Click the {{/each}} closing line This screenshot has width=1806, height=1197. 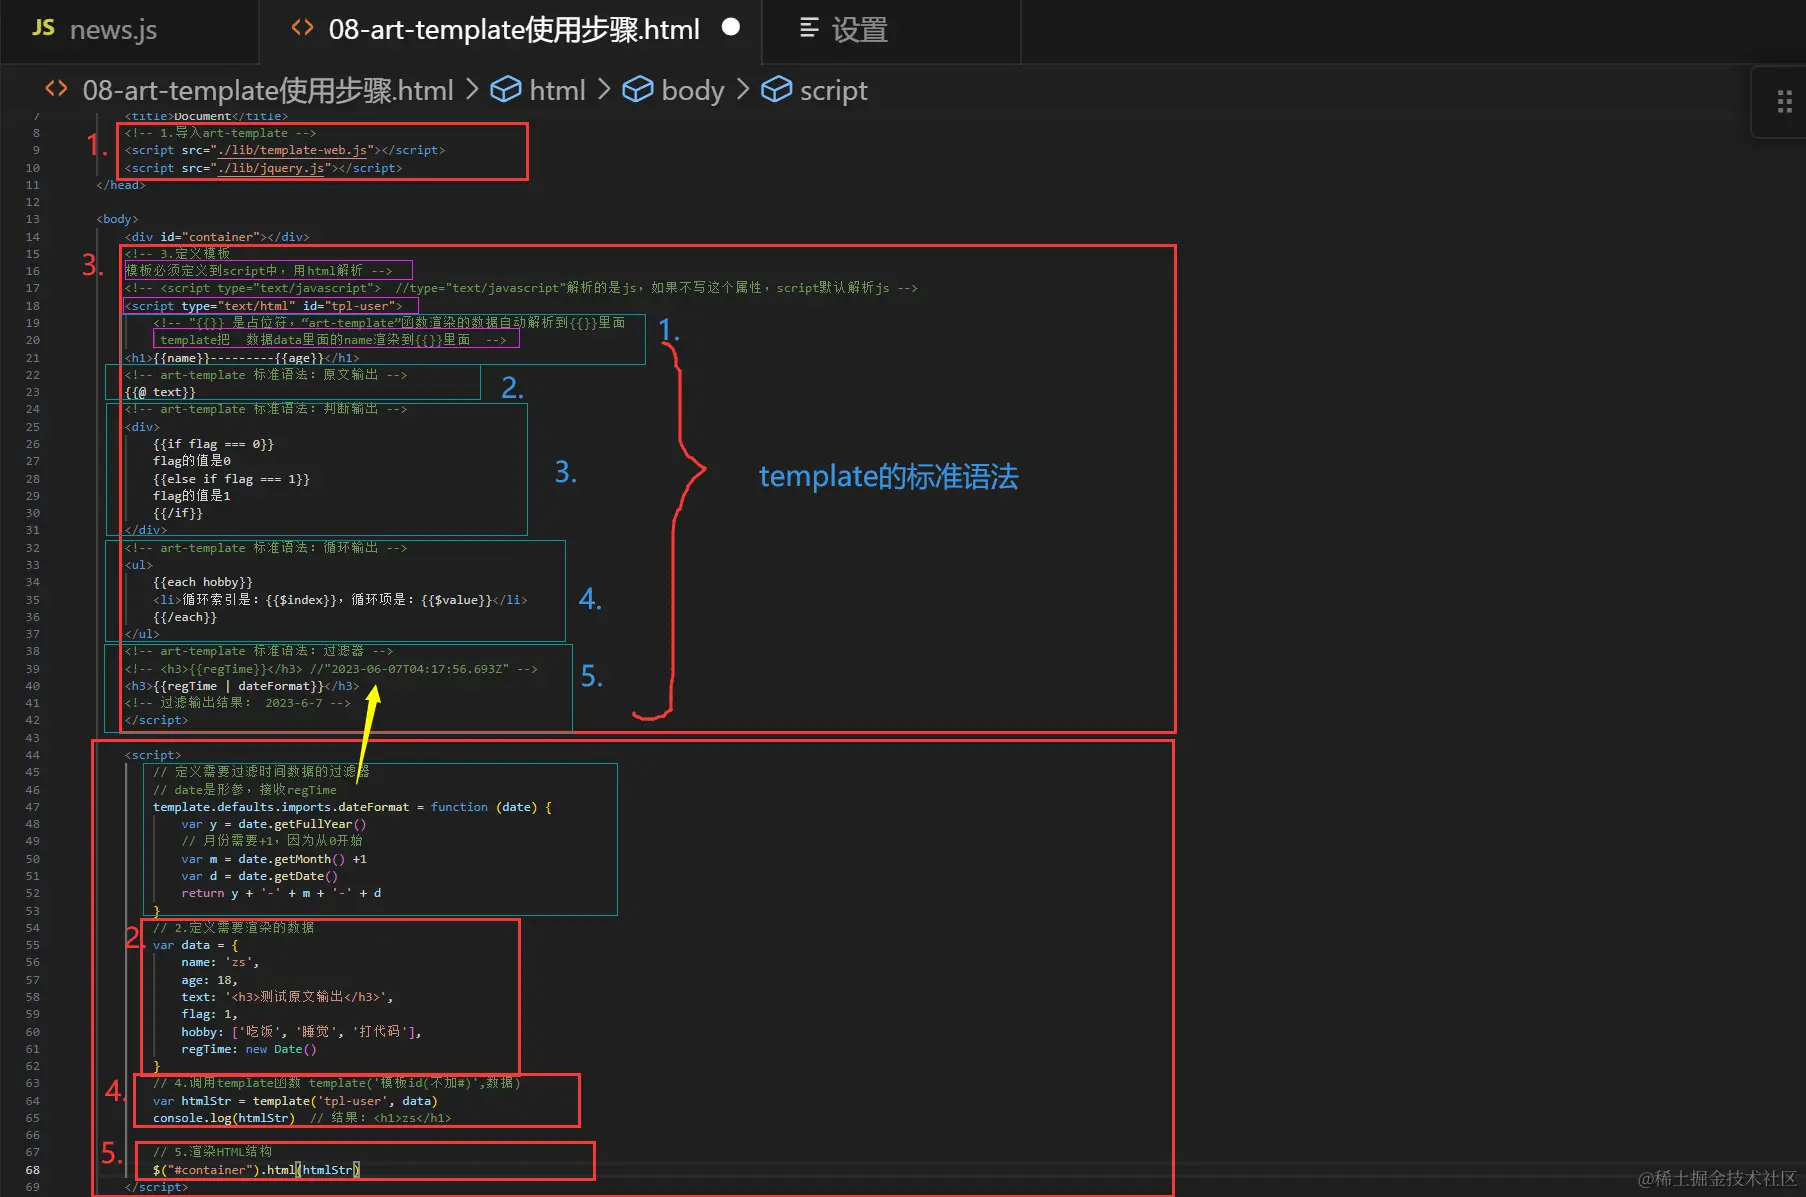185,617
